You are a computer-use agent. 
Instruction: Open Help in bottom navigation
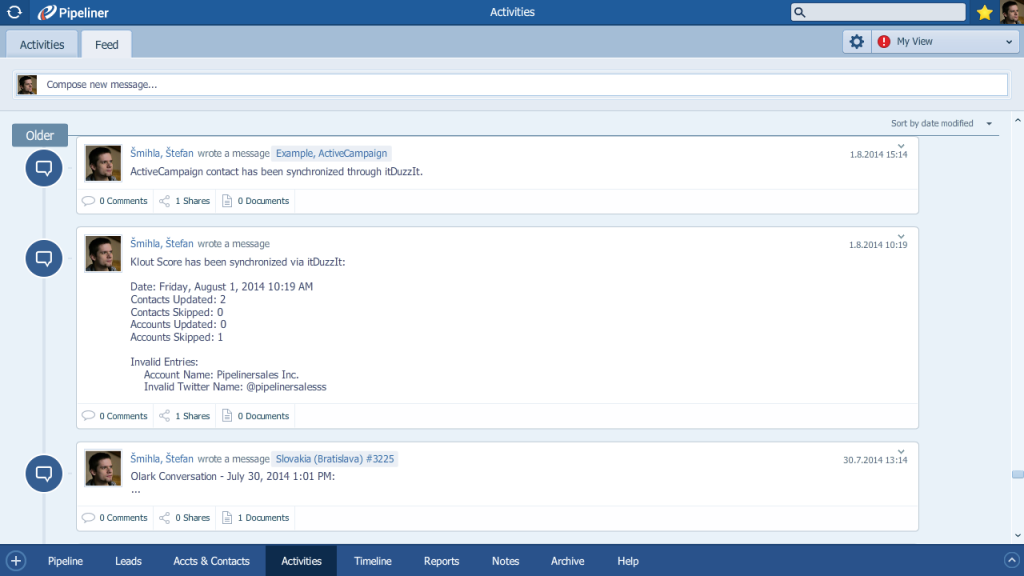[x=628, y=561]
